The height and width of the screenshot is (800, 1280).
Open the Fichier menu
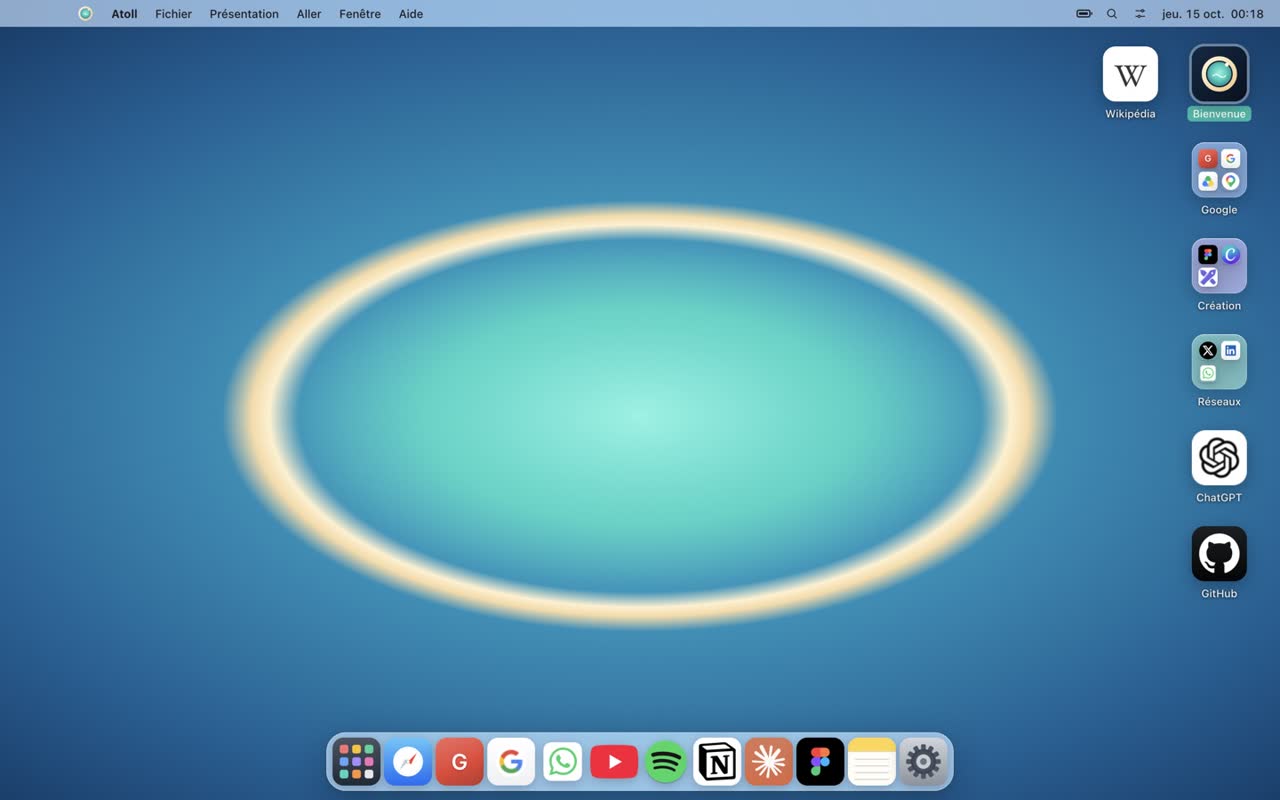coord(173,14)
